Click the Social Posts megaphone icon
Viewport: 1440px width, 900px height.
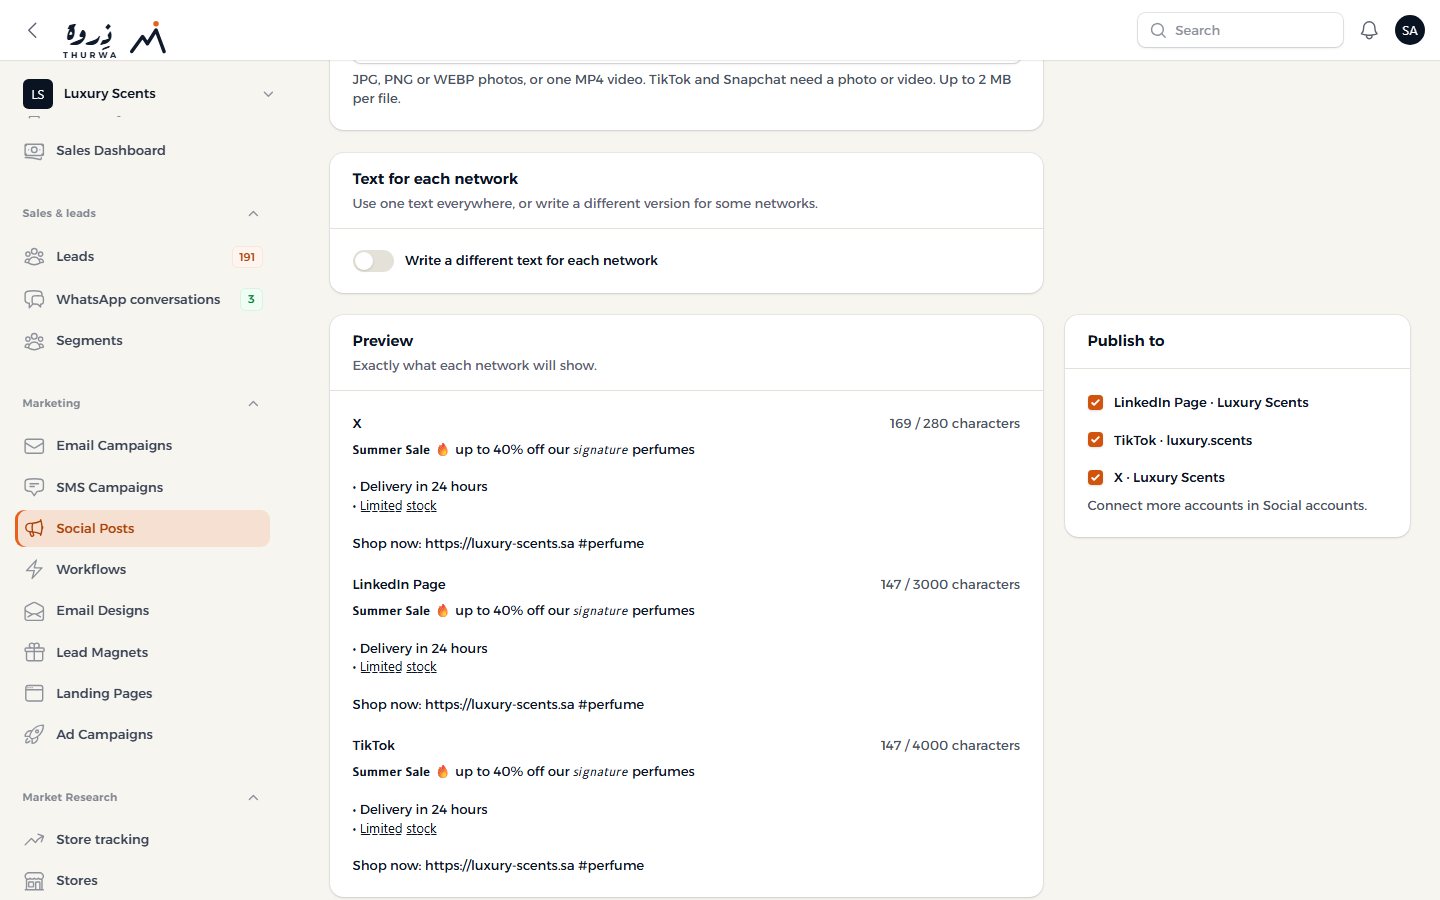tap(34, 528)
